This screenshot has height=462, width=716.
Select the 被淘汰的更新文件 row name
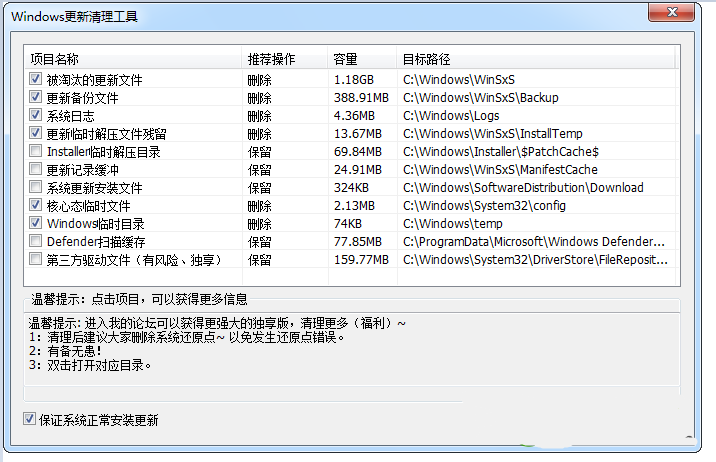[x=95, y=80]
